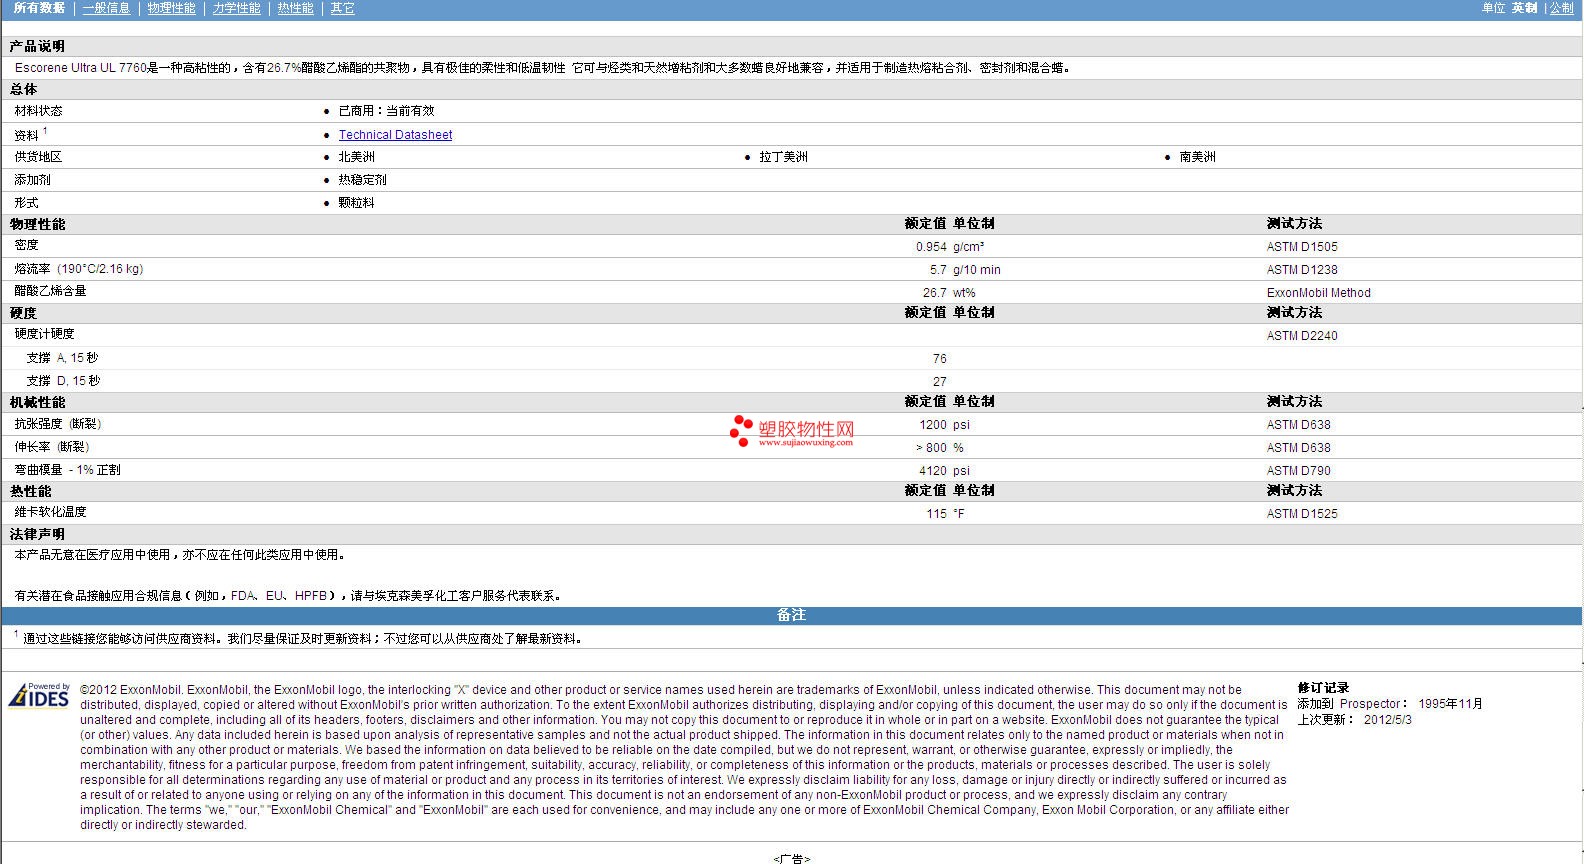Image resolution: width=1584 pixels, height=864 pixels.
Task: Select the 抗张强度 (断裂) property label
Action: point(57,424)
